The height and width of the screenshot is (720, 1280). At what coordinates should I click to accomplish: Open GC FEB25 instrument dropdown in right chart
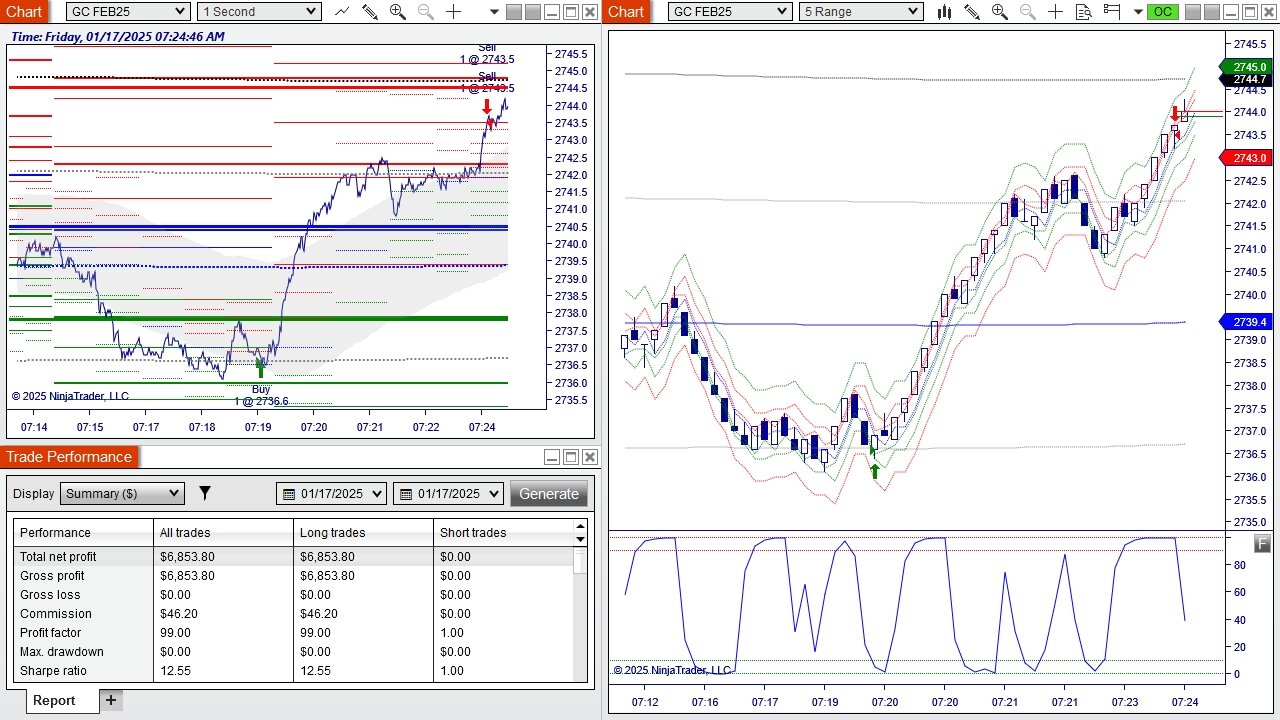click(x=730, y=12)
